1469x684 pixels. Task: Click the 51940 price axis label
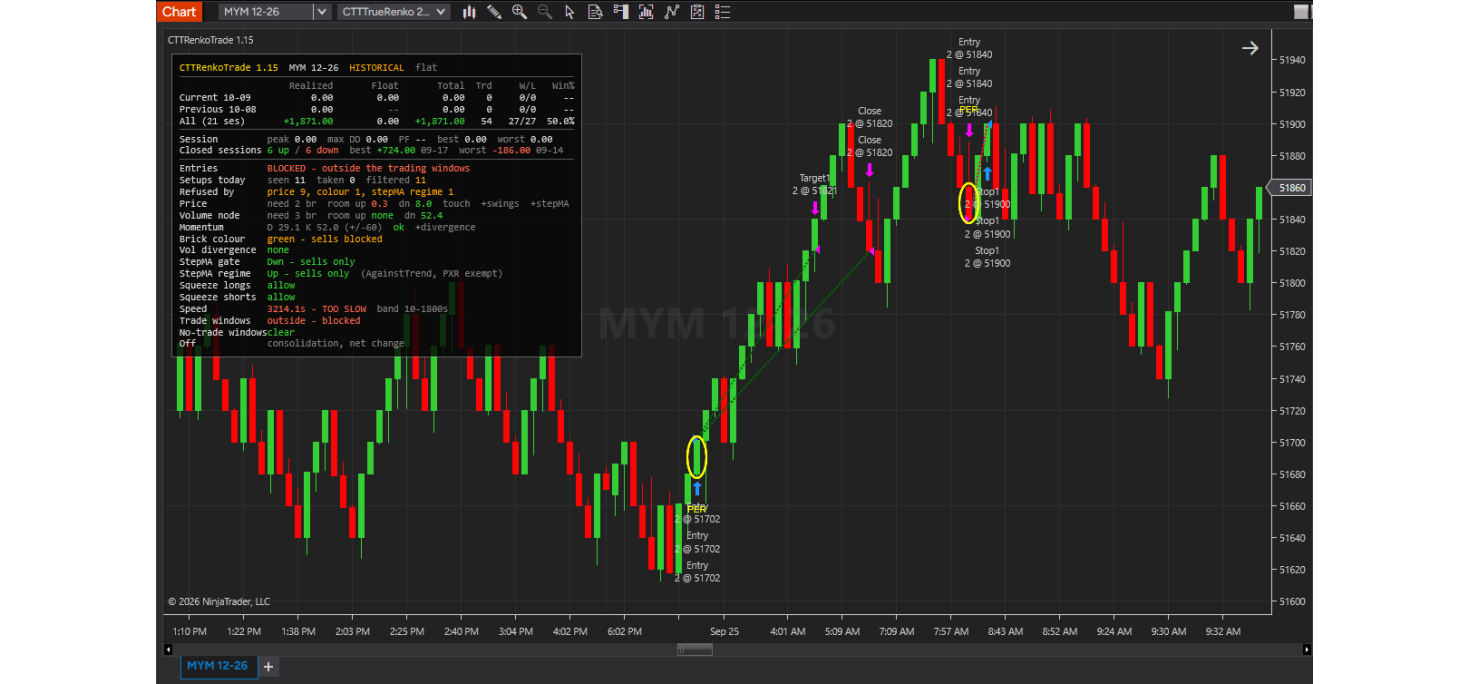coord(1292,60)
